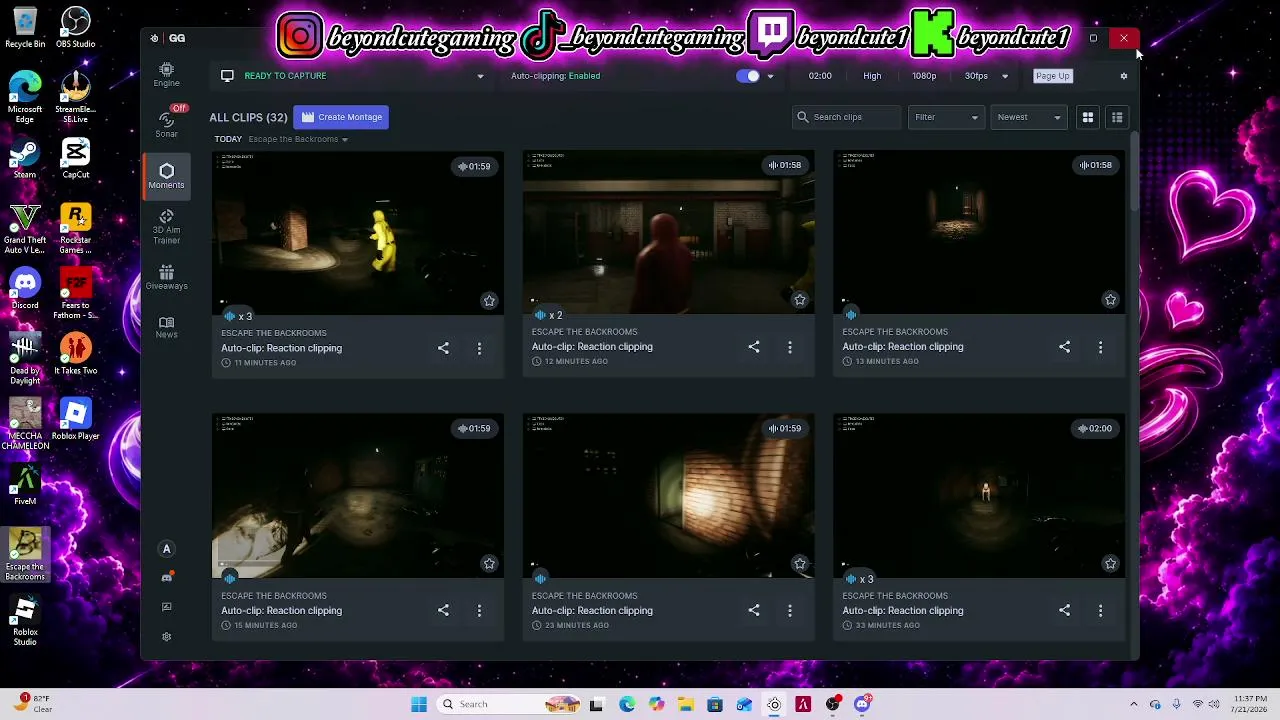Expand the Ready to Capture dropdown arrow
This screenshot has height=720, width=1280.
pyautogui.click(x=480, y=76)
